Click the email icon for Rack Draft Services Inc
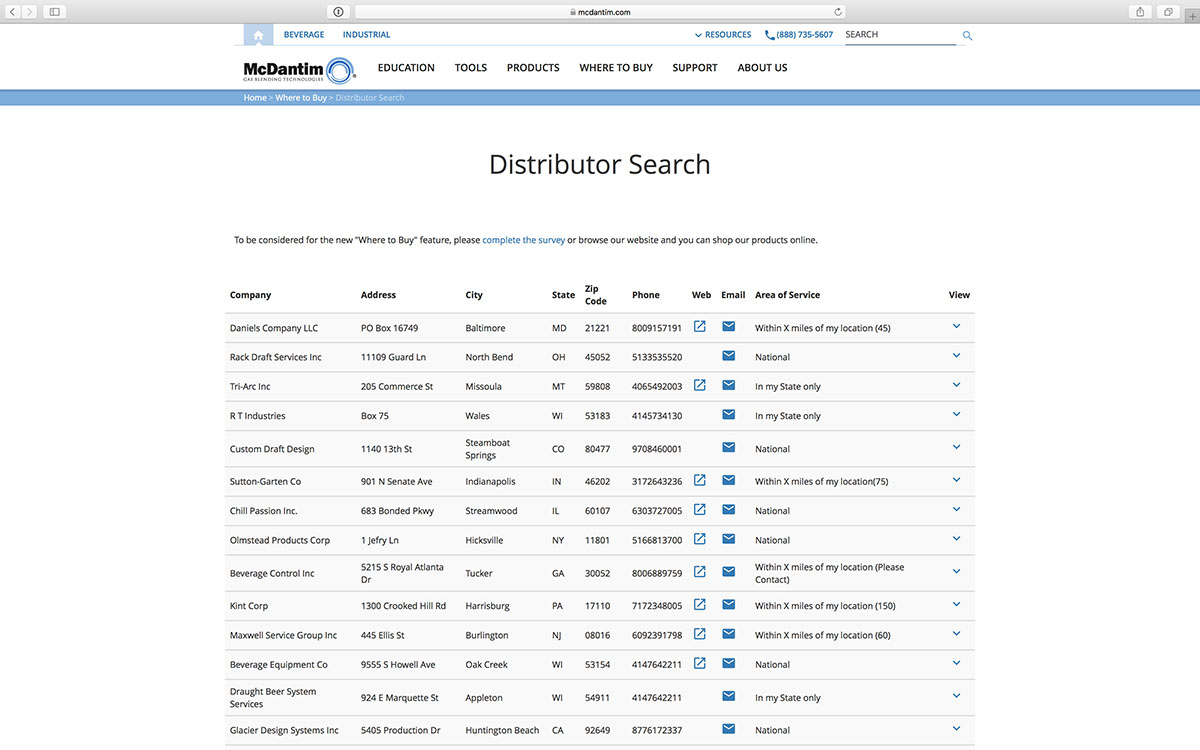 [x=729, y=356]
